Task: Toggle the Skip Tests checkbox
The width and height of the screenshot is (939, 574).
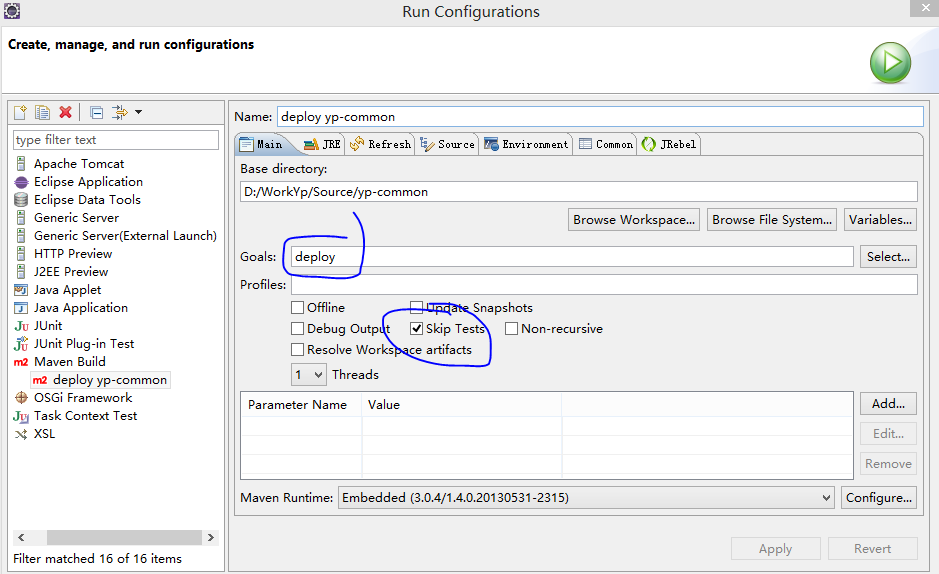Action: tap(417, 329)
